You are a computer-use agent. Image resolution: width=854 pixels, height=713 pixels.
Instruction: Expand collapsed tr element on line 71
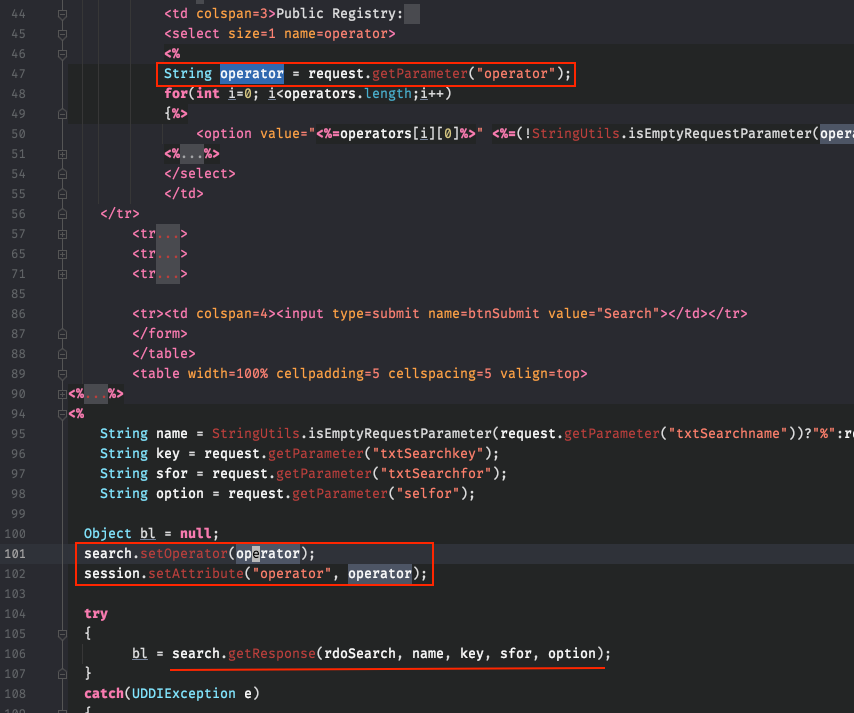(x=62, y=274)
